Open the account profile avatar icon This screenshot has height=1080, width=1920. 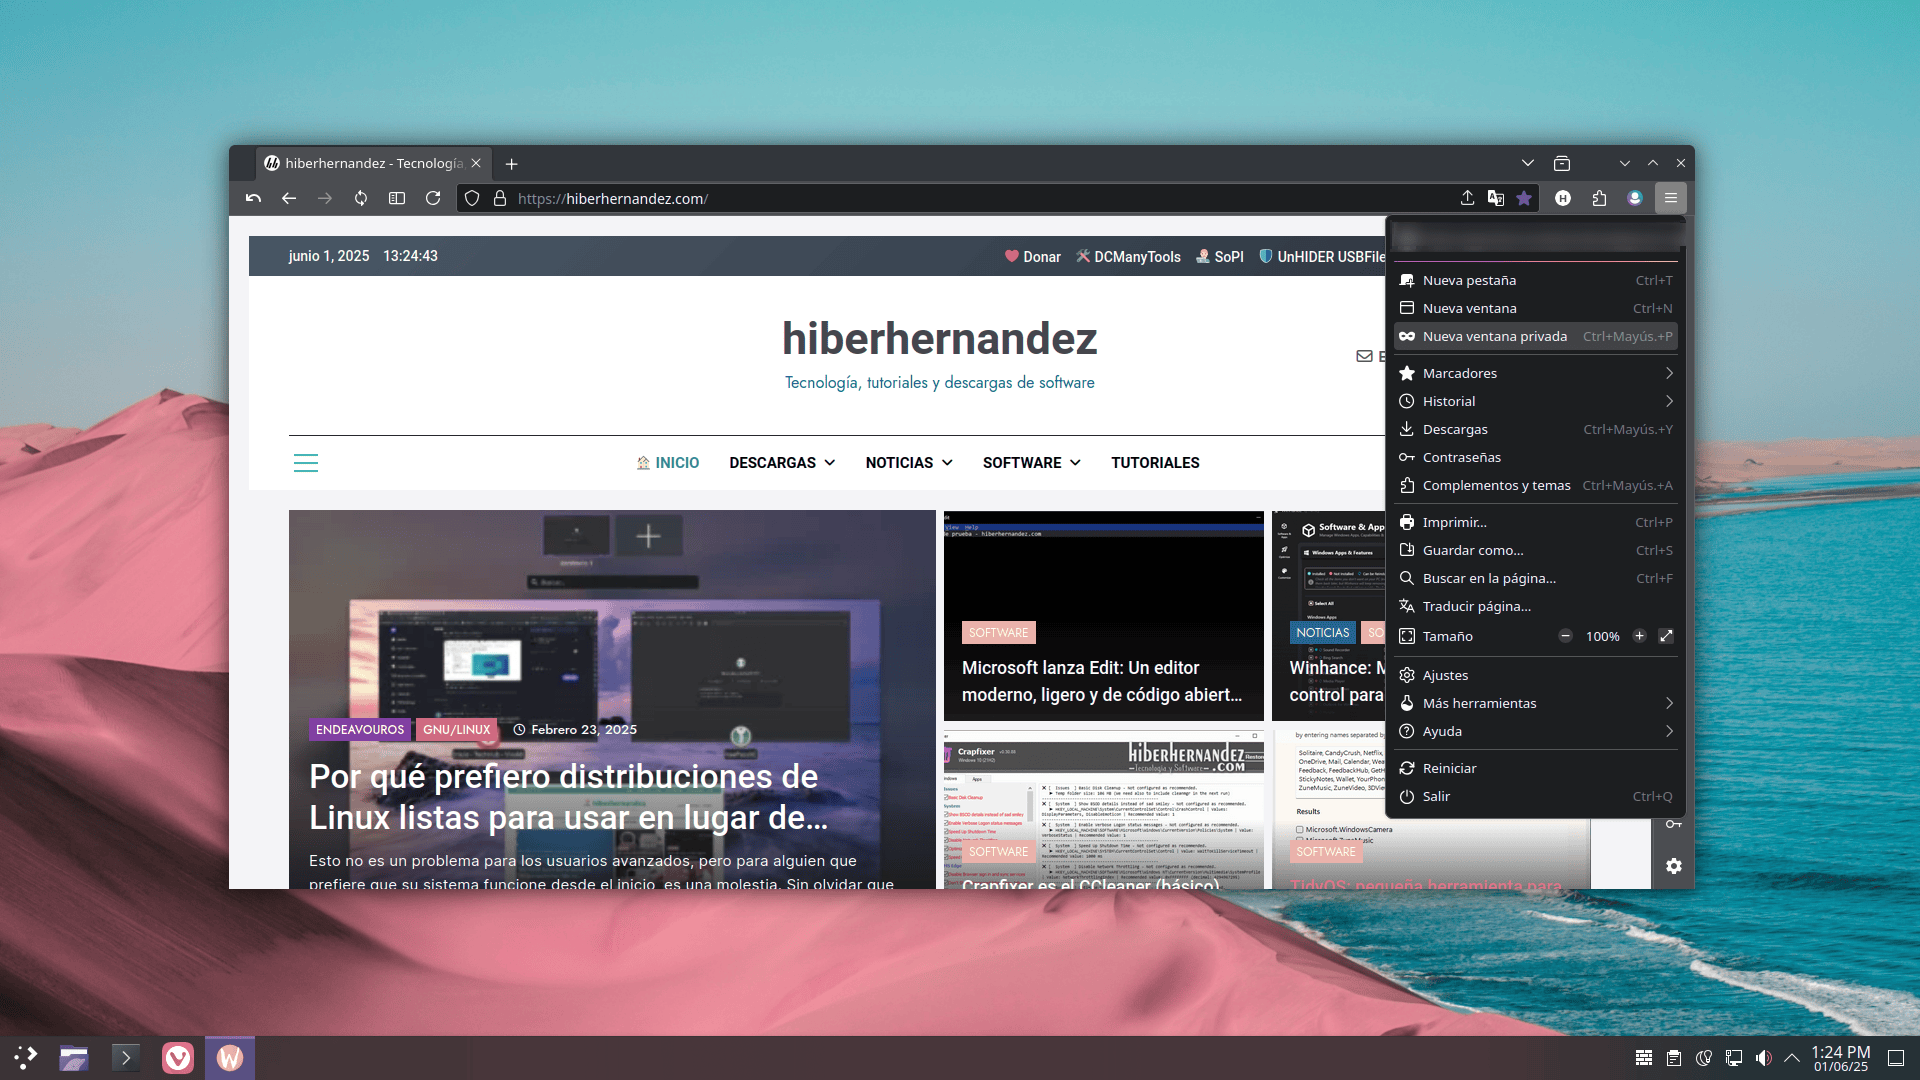coord(1635,198)
